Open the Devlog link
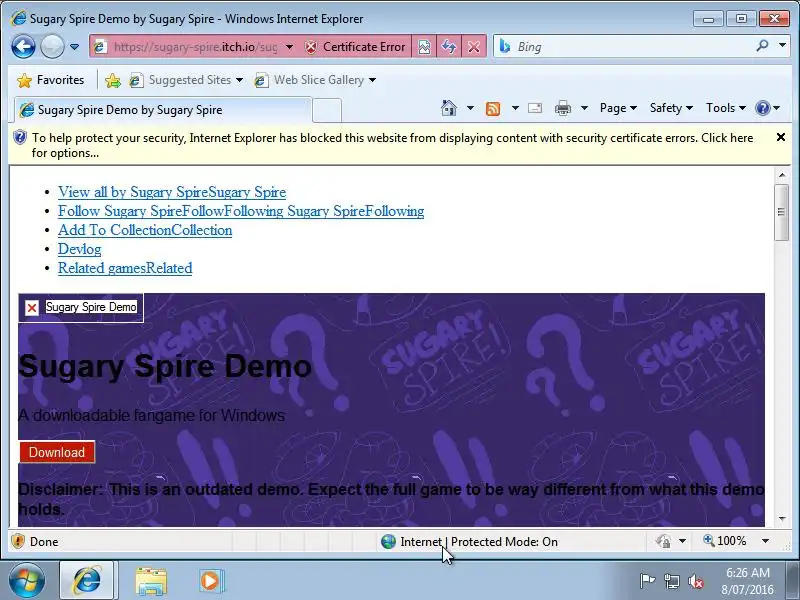Screen dimensions: 800x600 coord(80,249)
